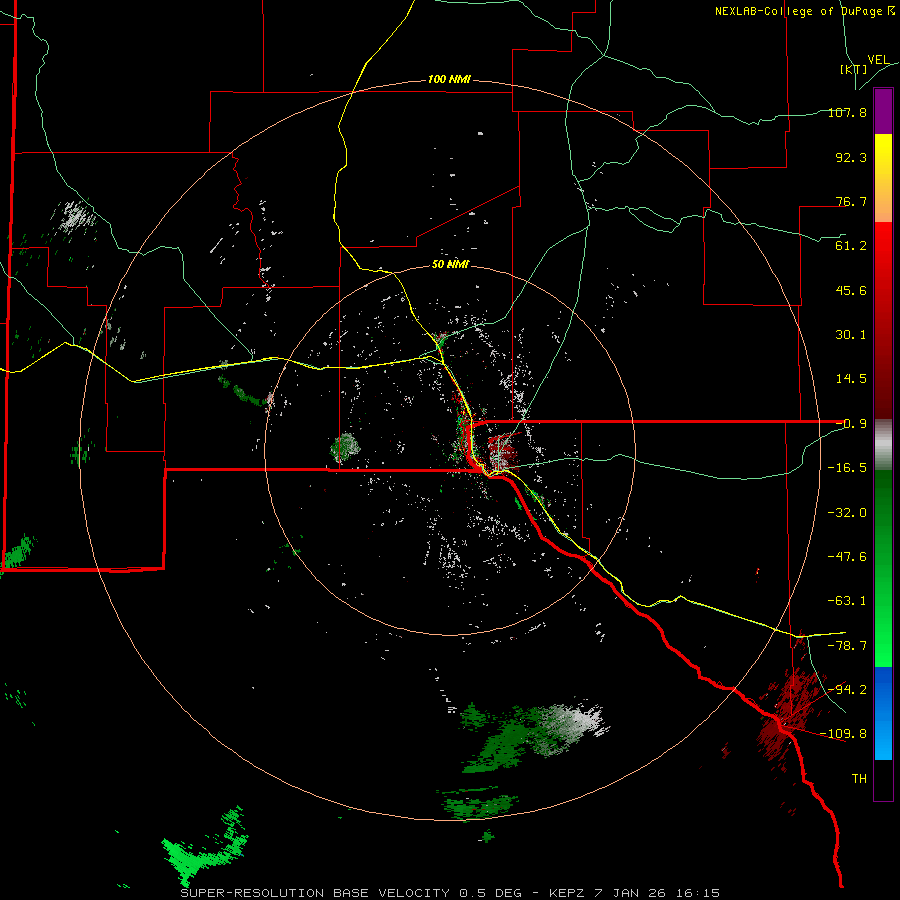The image size is (900, 900).
Task: Select the -109.8 scale value
Action: (x=844, y=734)
